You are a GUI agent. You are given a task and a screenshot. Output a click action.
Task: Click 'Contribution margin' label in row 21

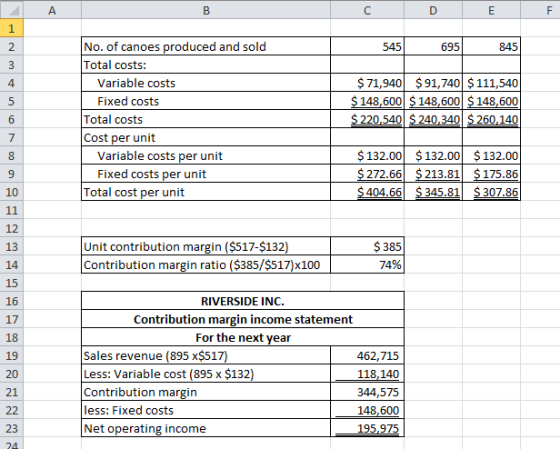click(x=206, y=392)
